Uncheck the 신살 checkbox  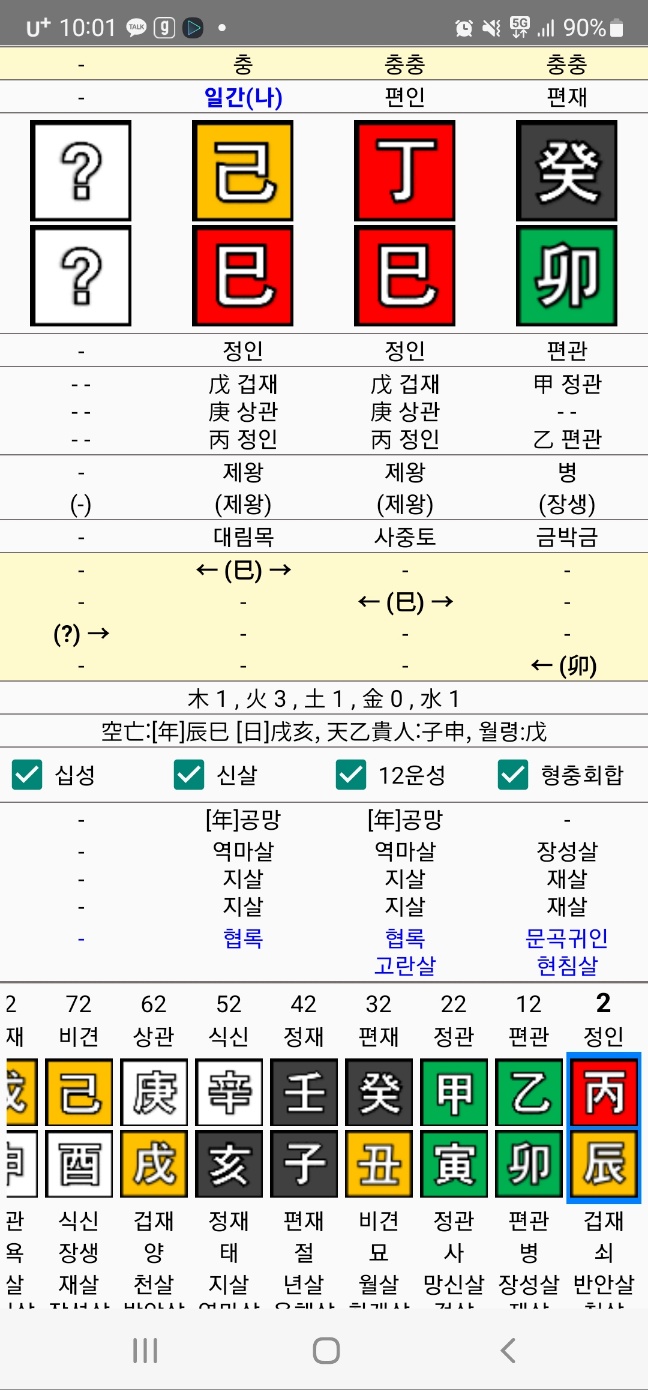point(189,774)
